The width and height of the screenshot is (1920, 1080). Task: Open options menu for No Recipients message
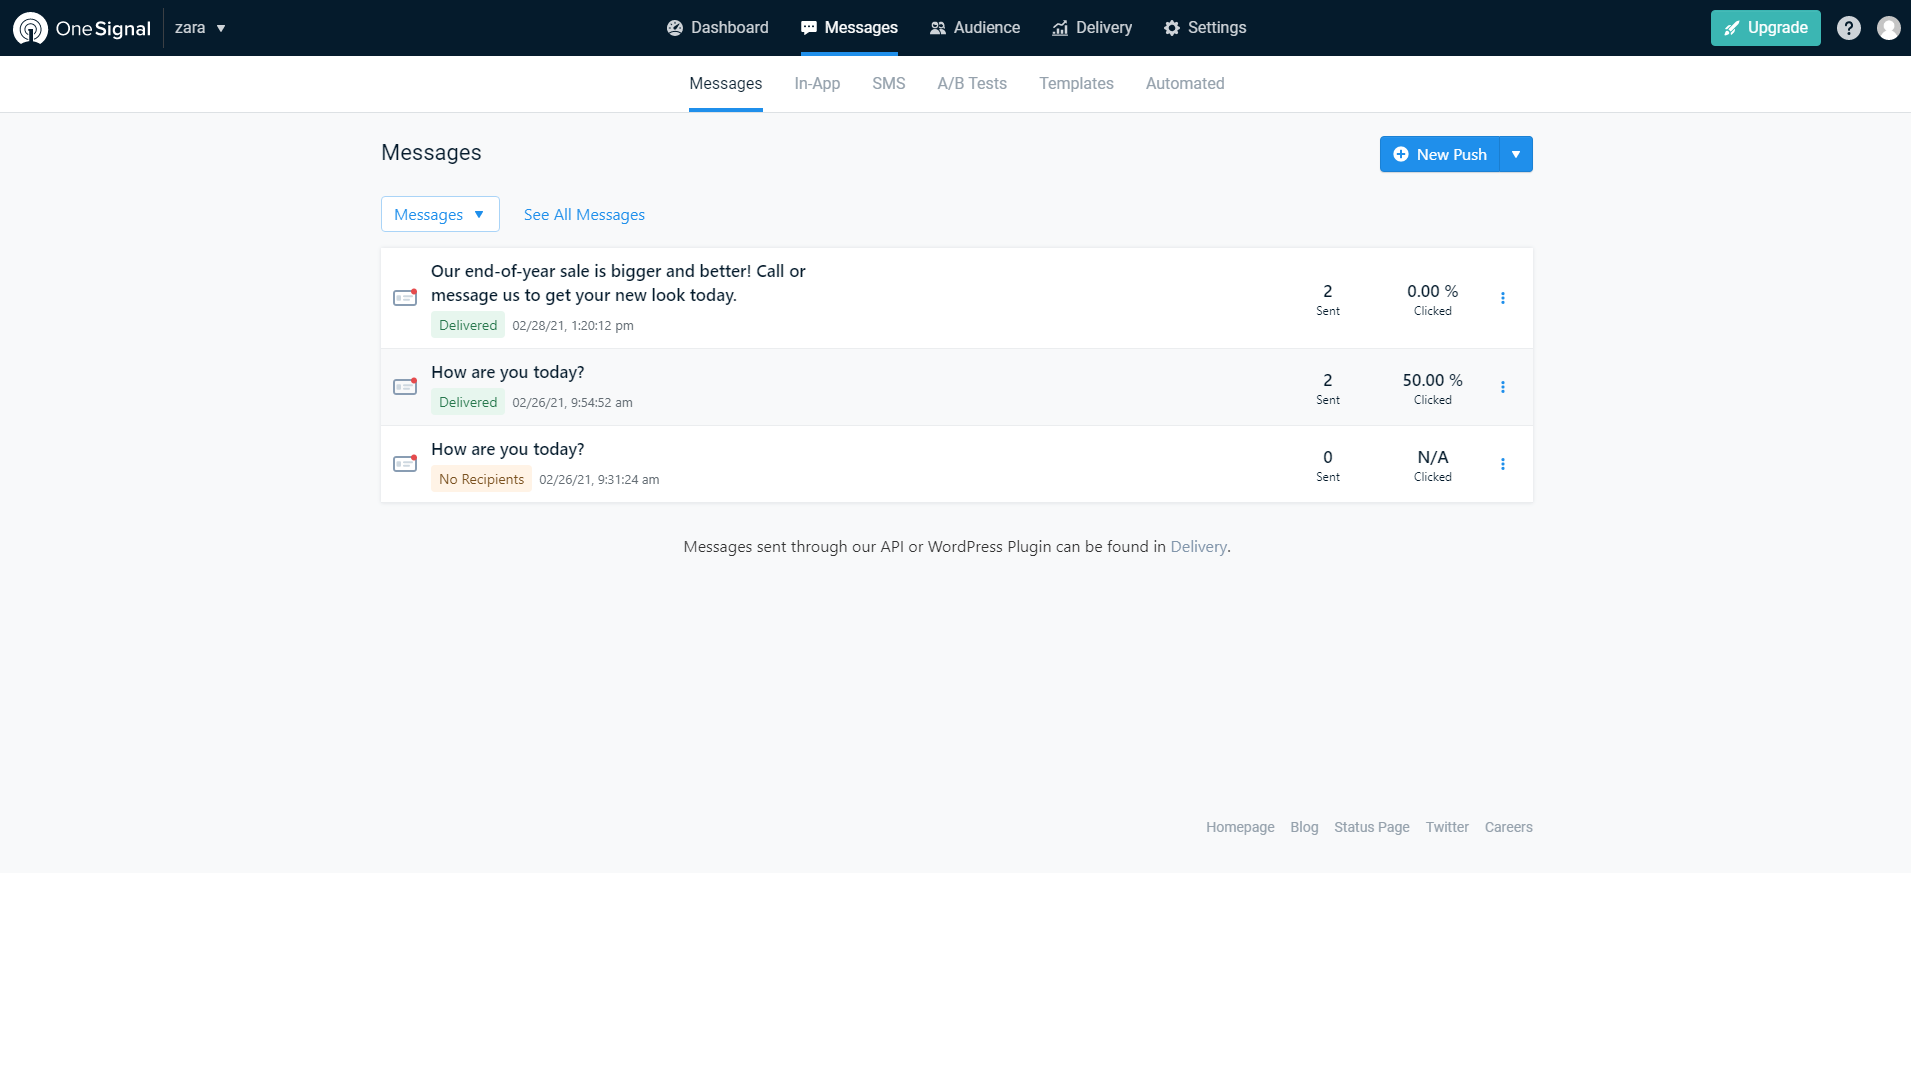1503,464
